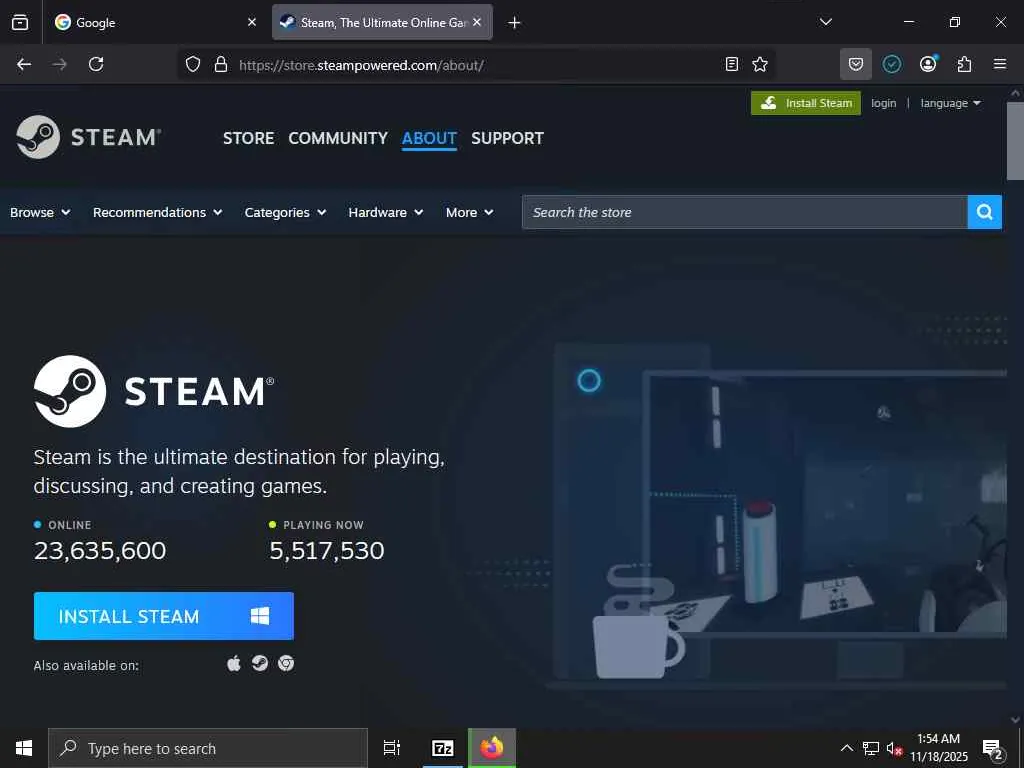This screenshot has height=768, width=1024.
Task: Click the network tray icon
Action: click(871, 748)
